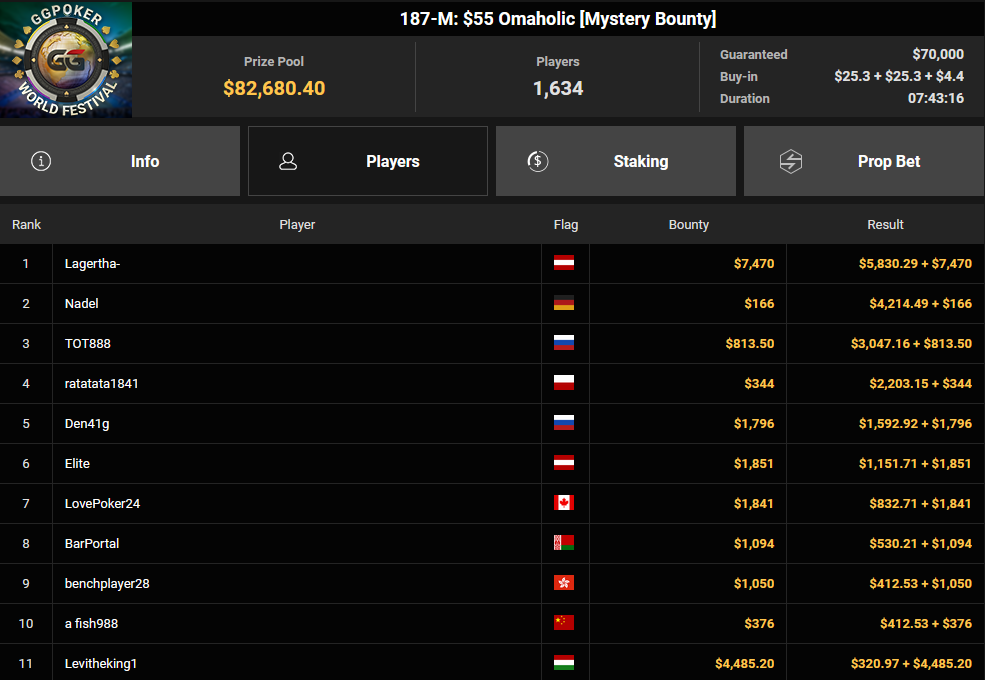This screenshot has width=985, height=680.
Task: Click the tournament title 187-M: $55 Omaholic
Action: pyautogui.click(x=558, y=18)
